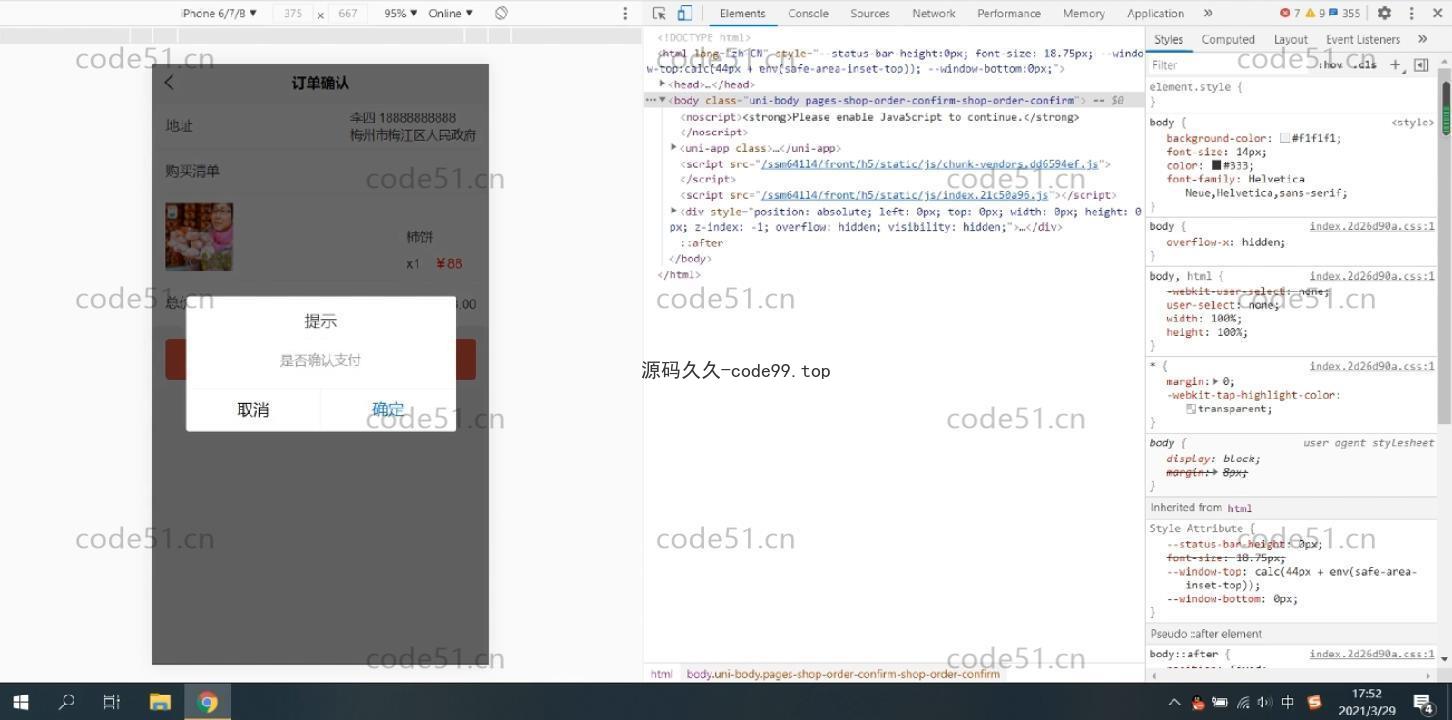
Task: Open the Event Listeners tab
Action: tap(1363, 39)
